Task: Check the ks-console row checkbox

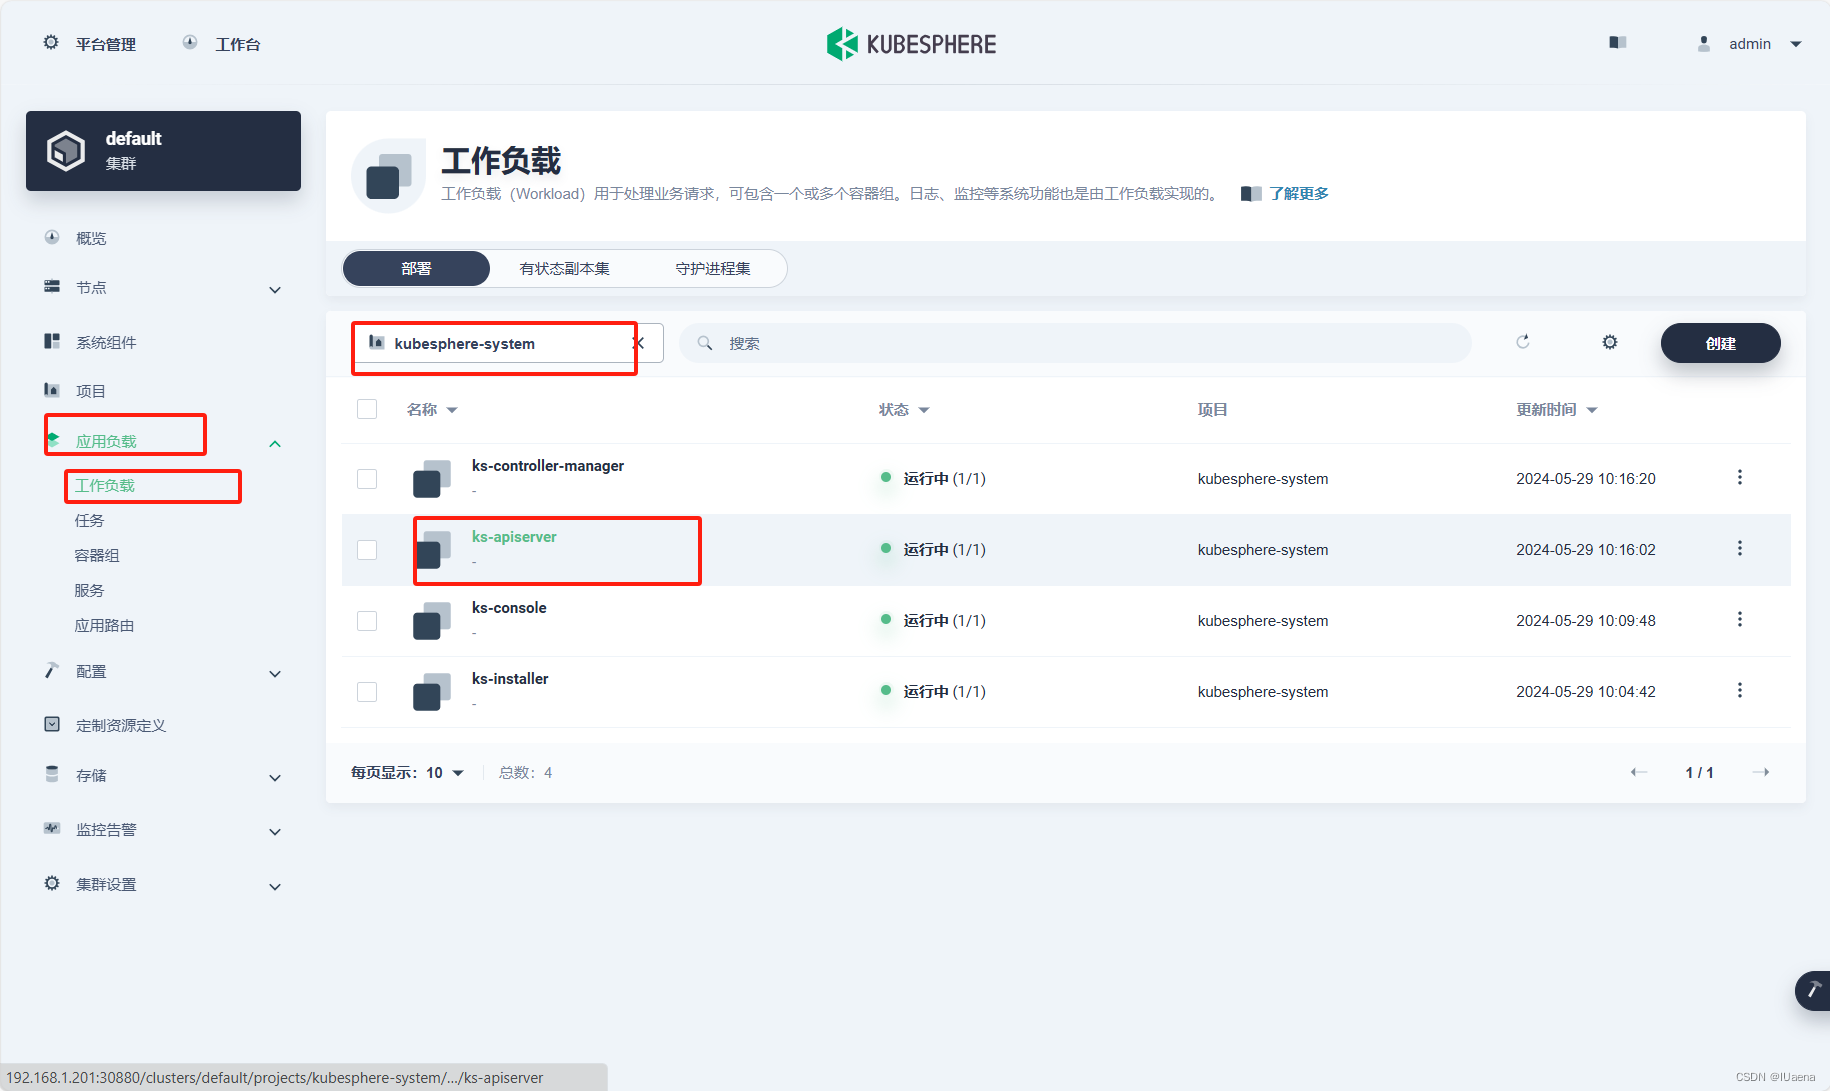Action: (x=367, y=621)
